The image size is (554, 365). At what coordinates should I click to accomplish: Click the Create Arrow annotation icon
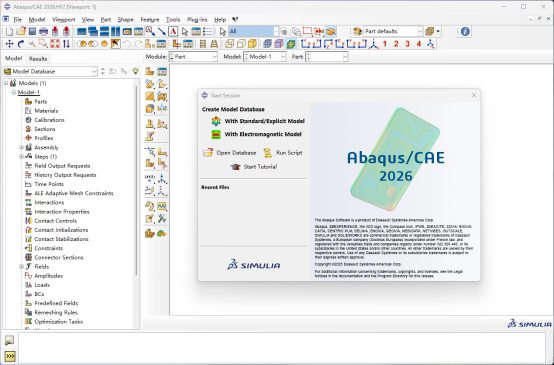[161, 31]
